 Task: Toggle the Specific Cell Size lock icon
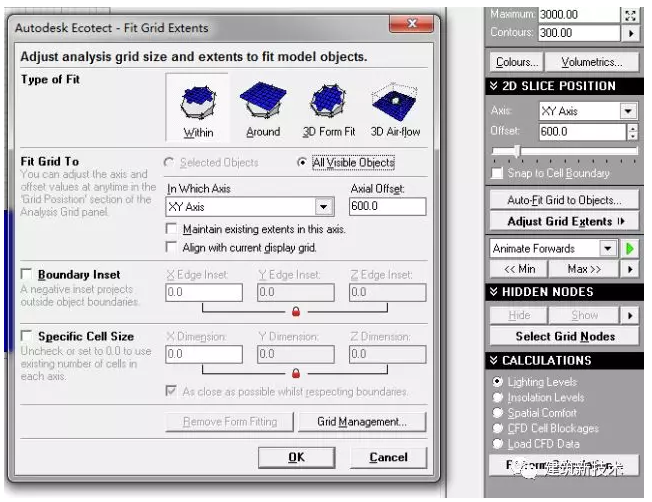296,373
